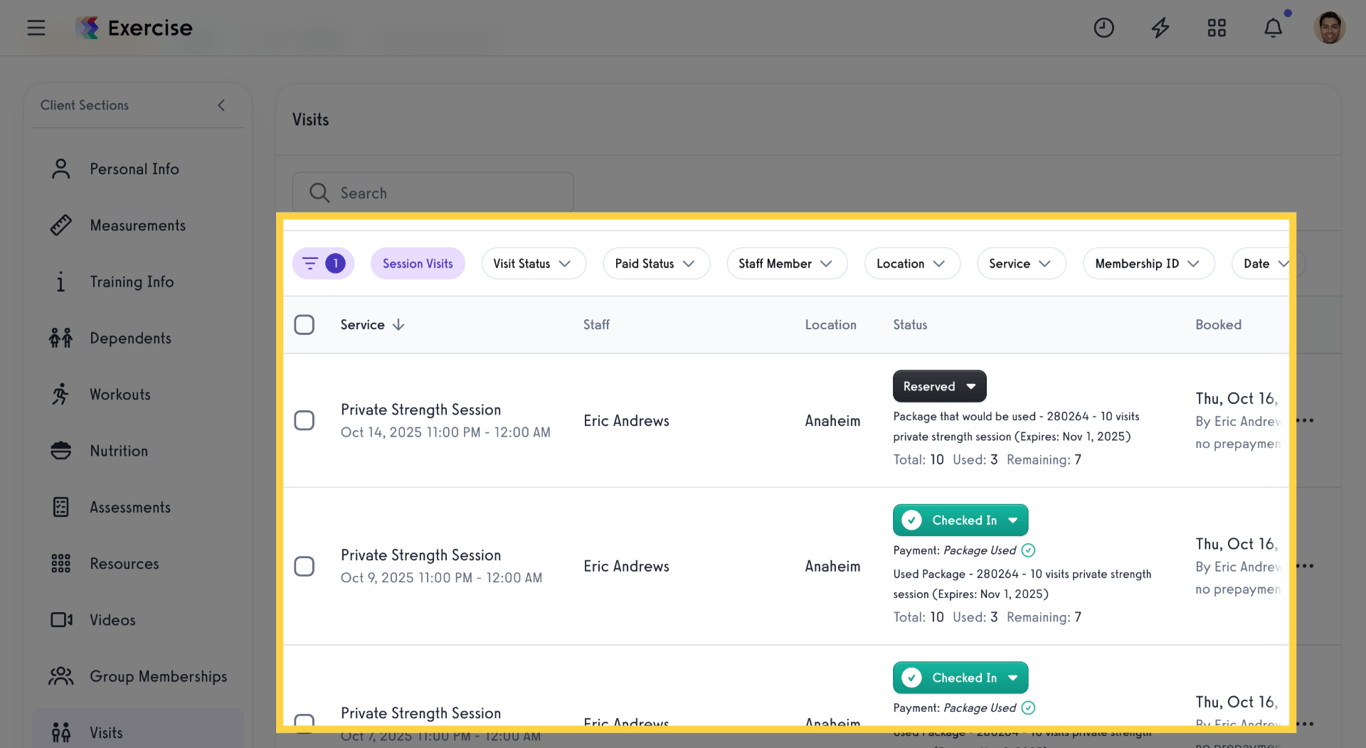Click the recent history clock icon

pos(1104,27)
